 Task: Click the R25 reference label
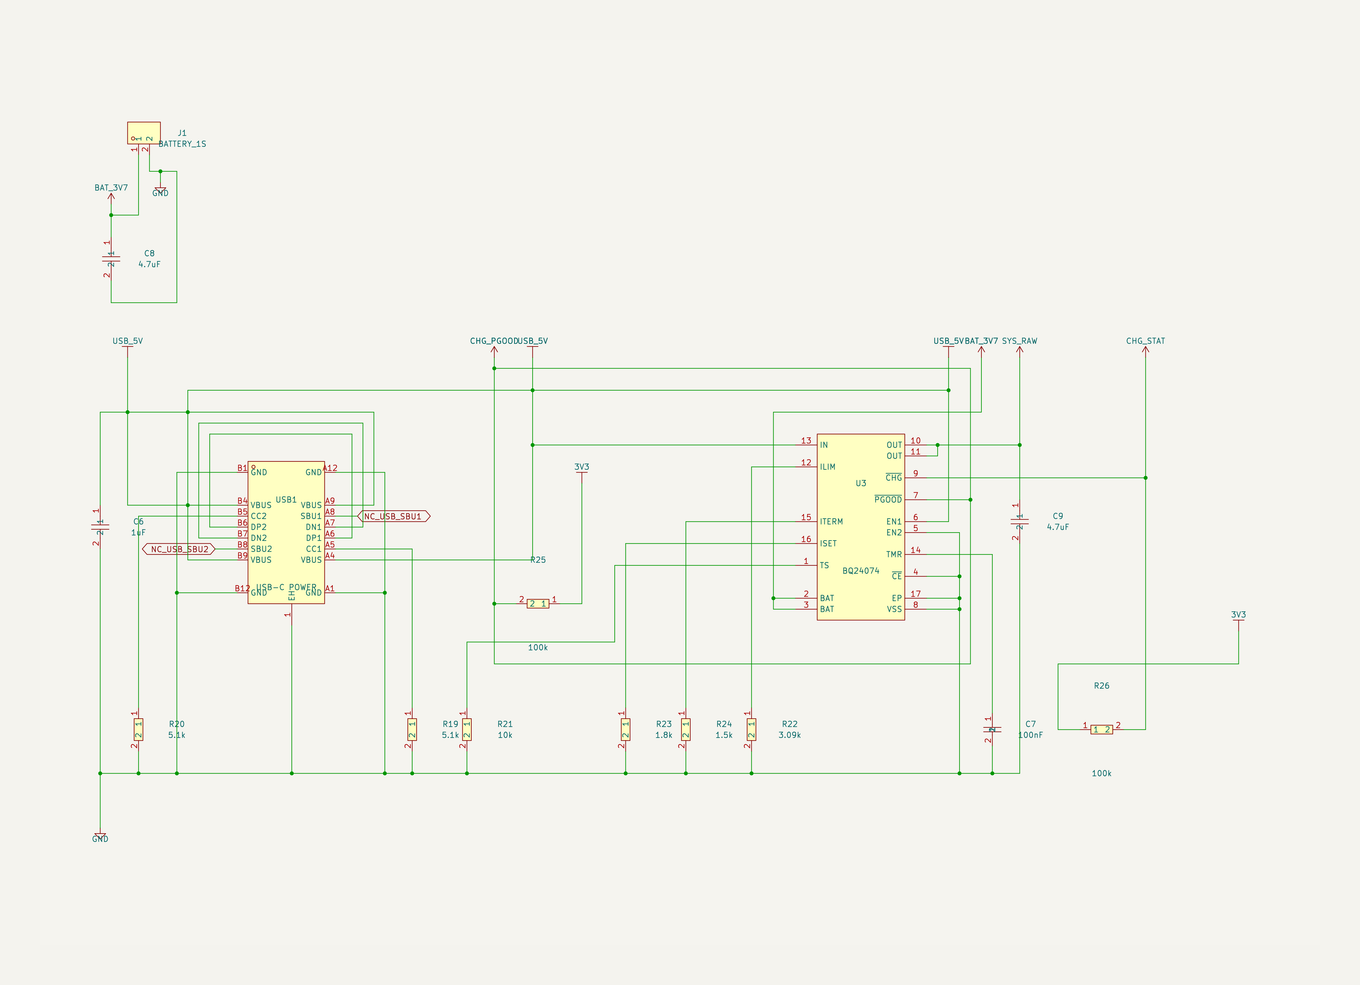click(x=538, y=560)
